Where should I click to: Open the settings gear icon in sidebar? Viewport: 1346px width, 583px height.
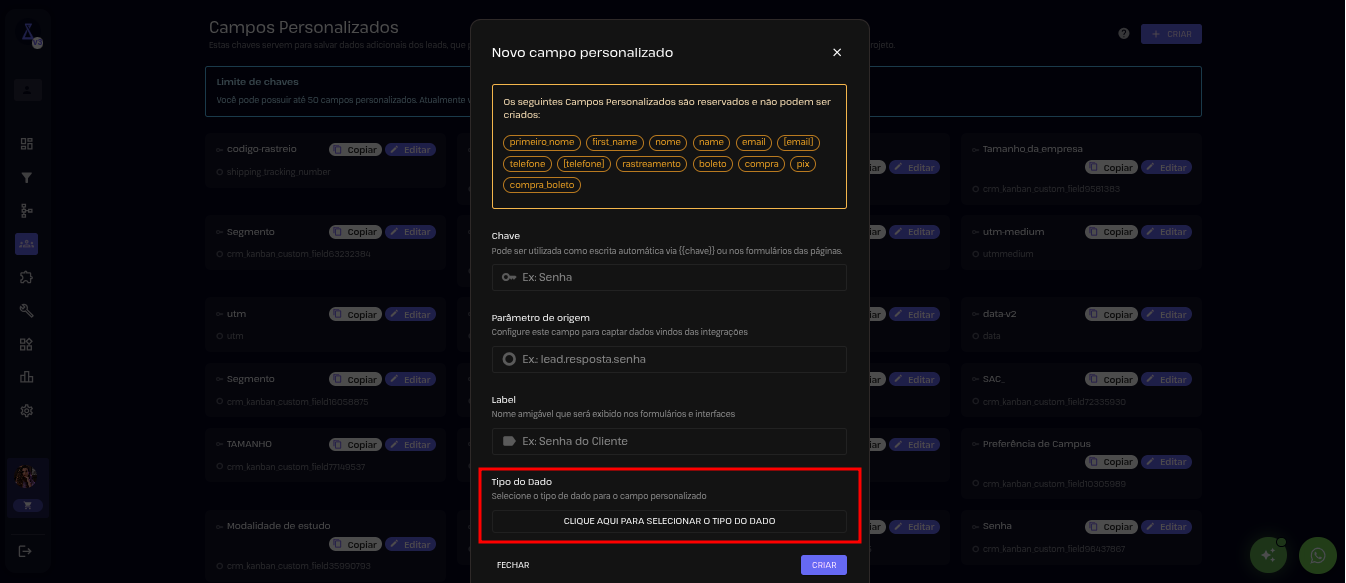(27, 410)
